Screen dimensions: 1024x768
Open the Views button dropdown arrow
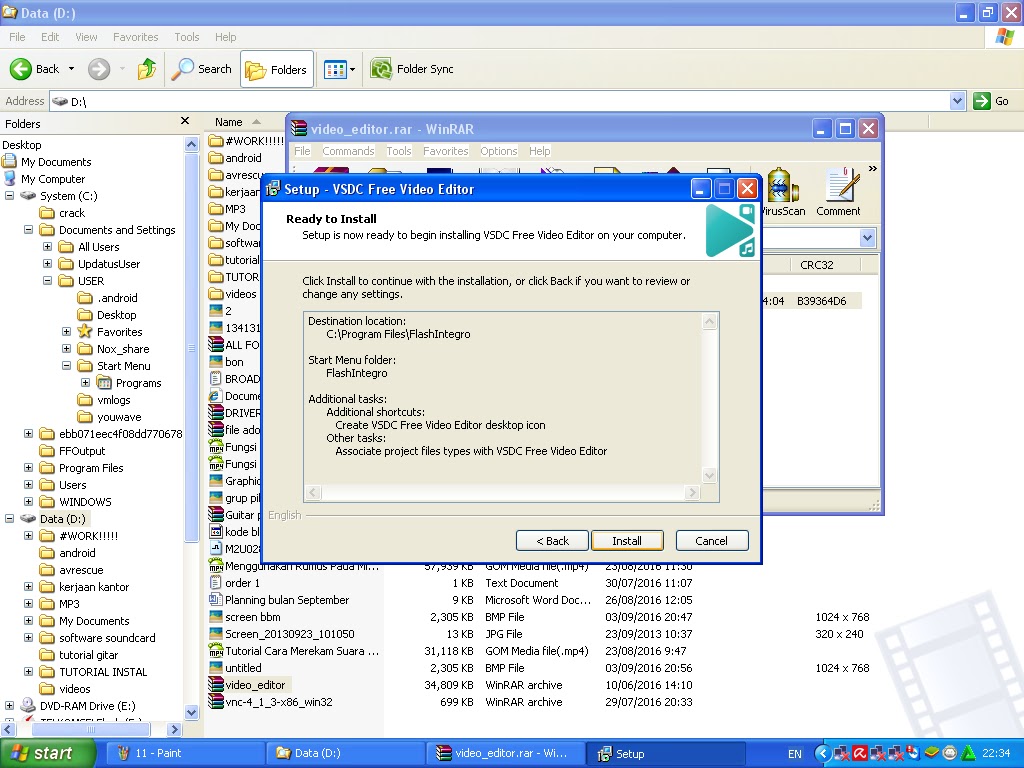coord(353,69)
